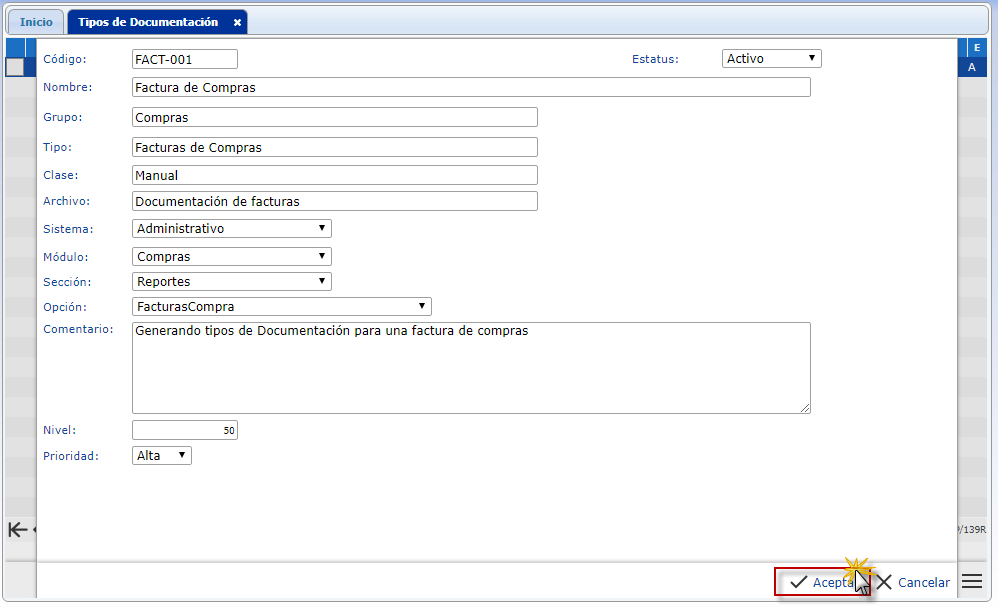998x607 pixels.
Task: Click into the Código field
Action: [x=185, y=59]
